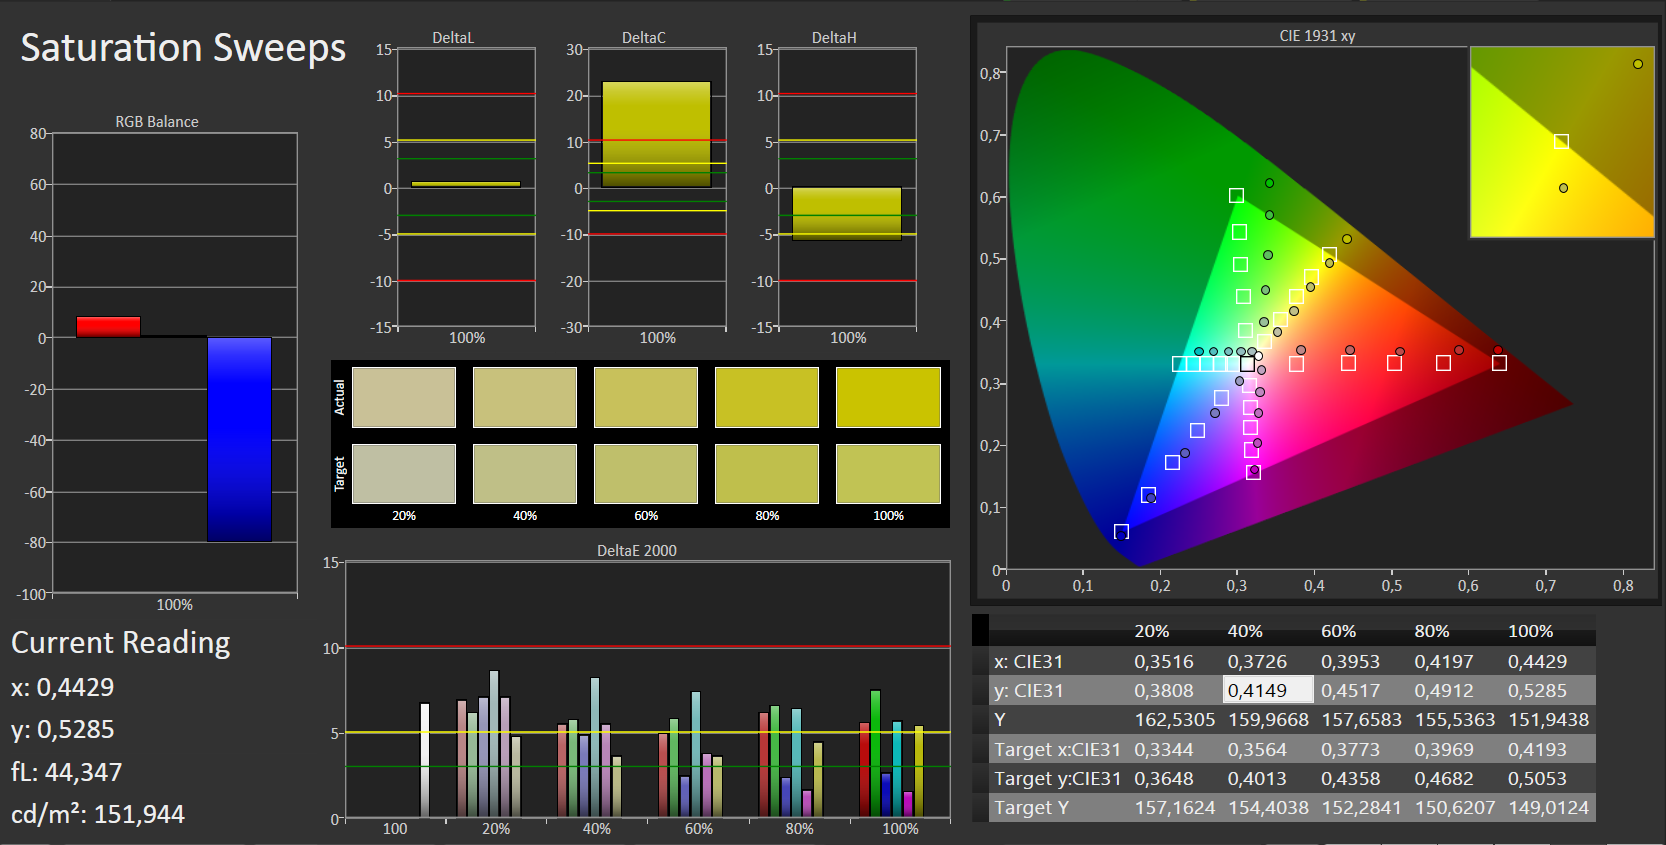1666x845 pixels.
Task: Click the highlighted 0,4149 cell in the table
Action: point(1268,690)
